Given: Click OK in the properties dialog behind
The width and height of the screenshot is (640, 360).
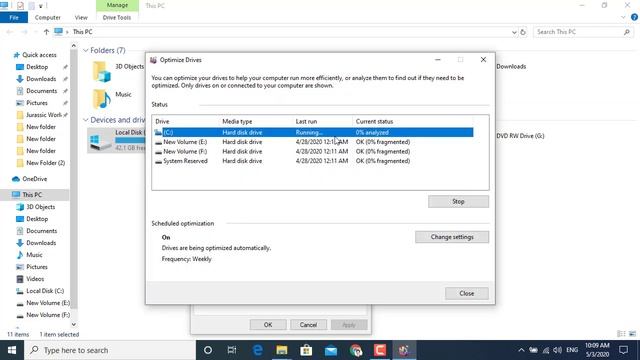Looking at the screenshot, I should pos(268,324).
